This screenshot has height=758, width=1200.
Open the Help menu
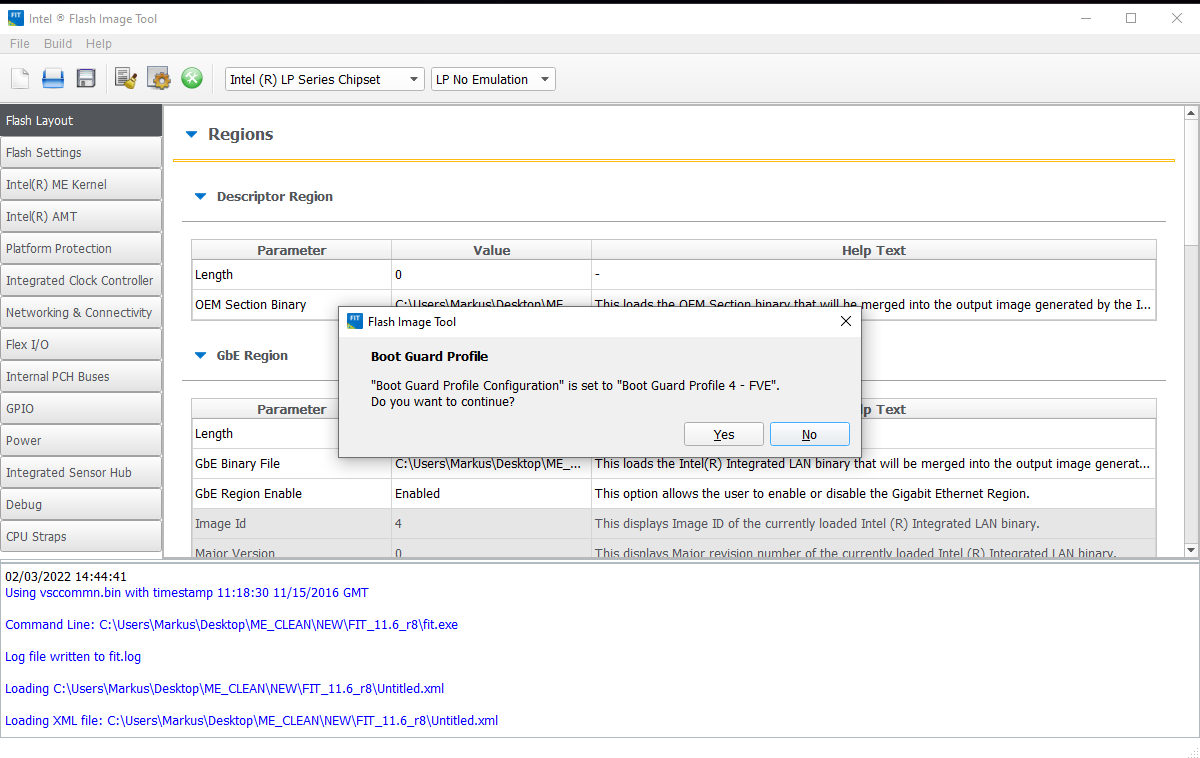click(99, 44)
